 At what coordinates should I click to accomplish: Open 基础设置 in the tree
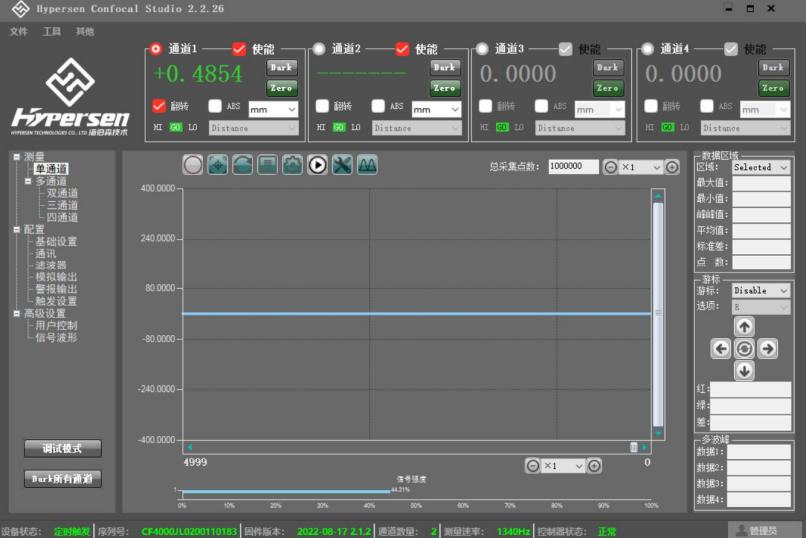56,242
